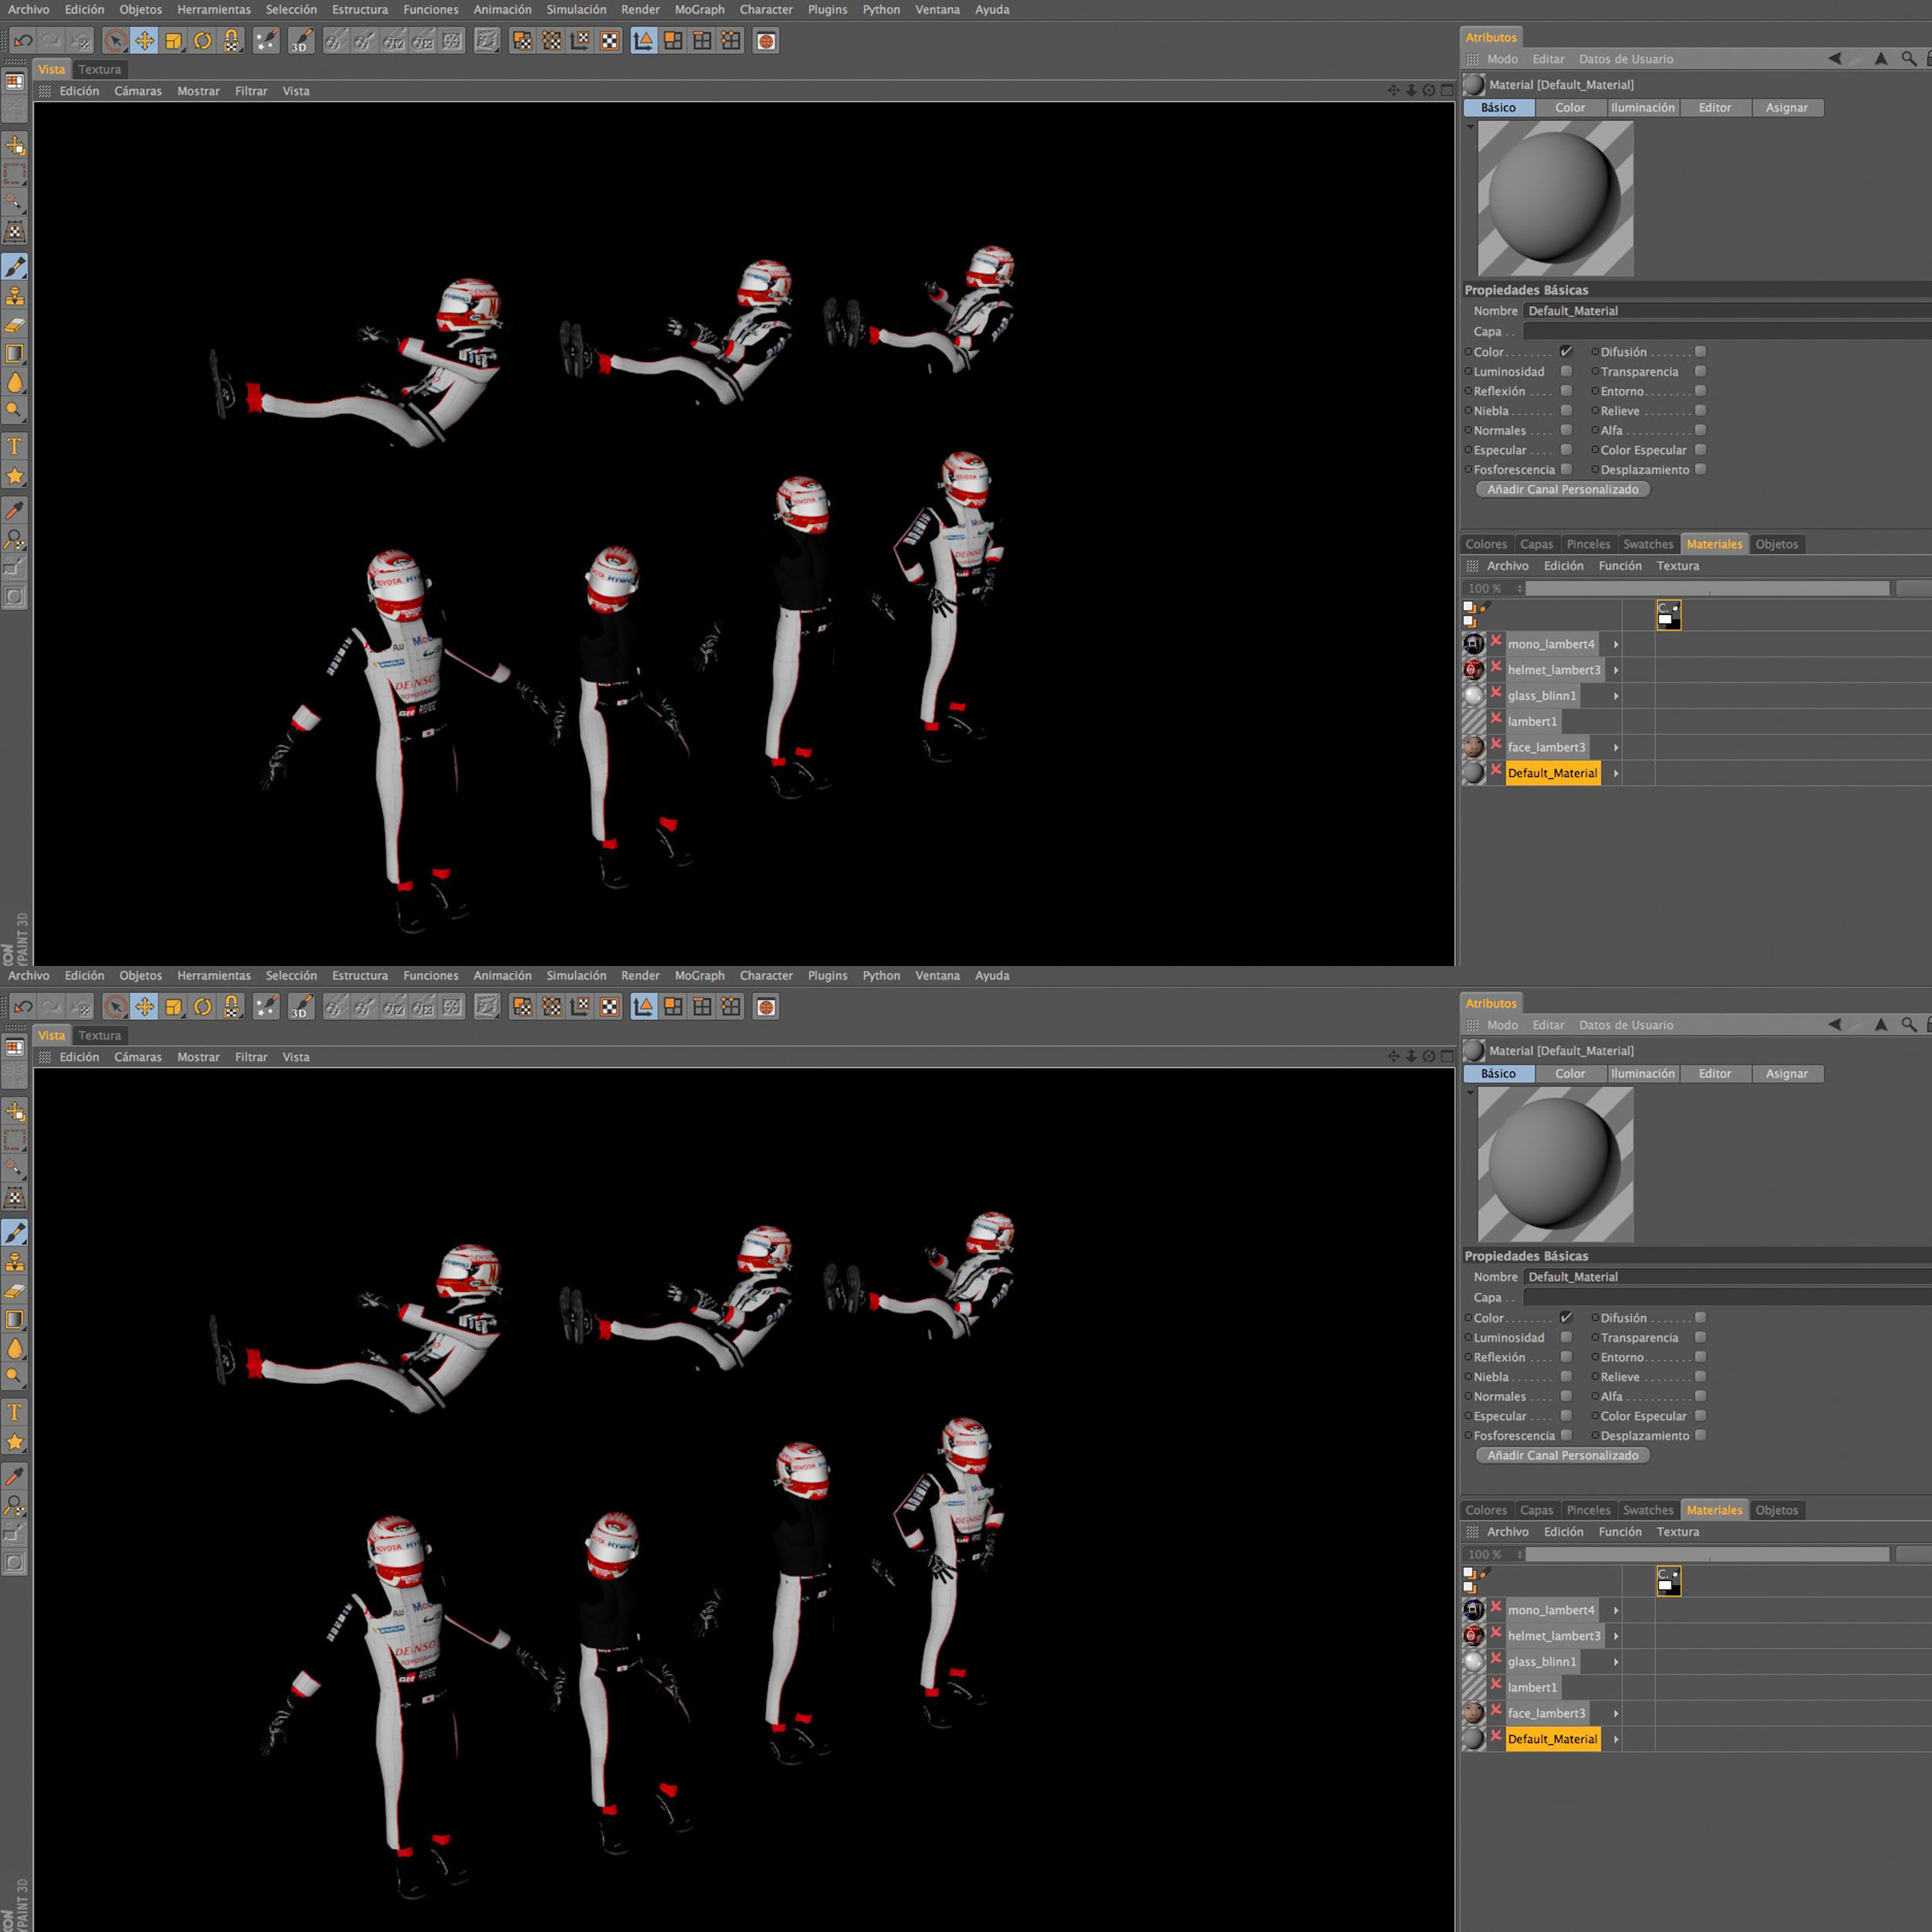Pick the Clone Stamp tool in upper window
The height and width of the screenshot is (1932, 1932).
(x=15, y=296)
